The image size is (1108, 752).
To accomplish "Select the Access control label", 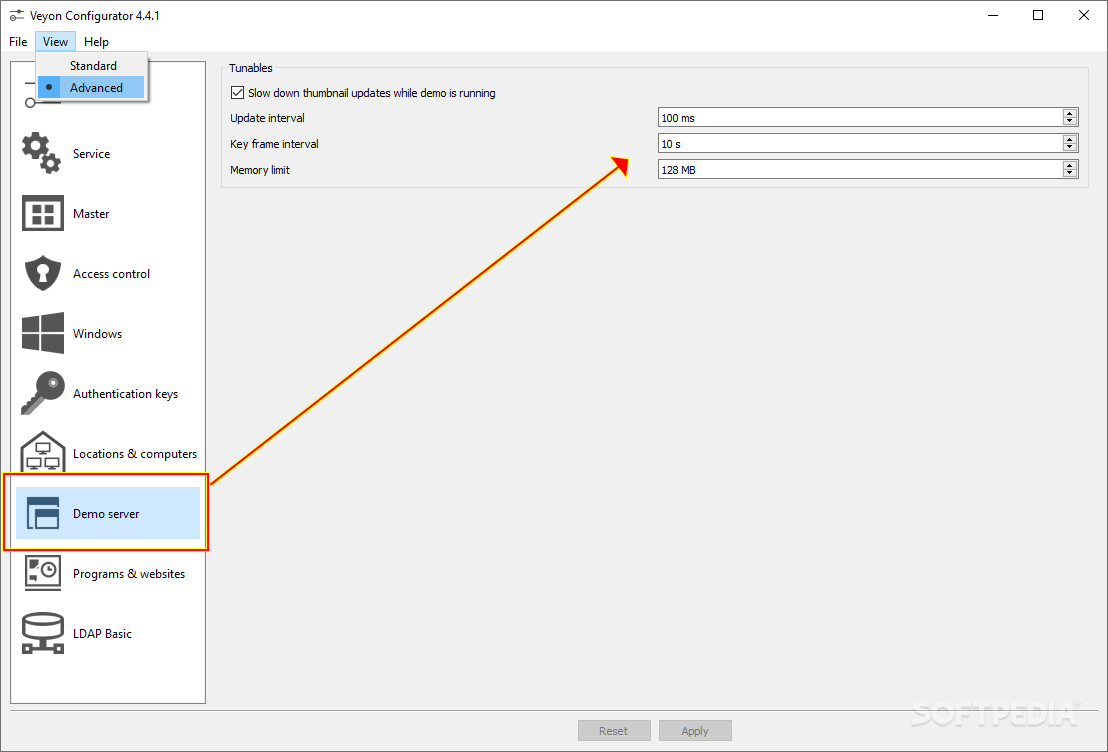I will point(112,274).
